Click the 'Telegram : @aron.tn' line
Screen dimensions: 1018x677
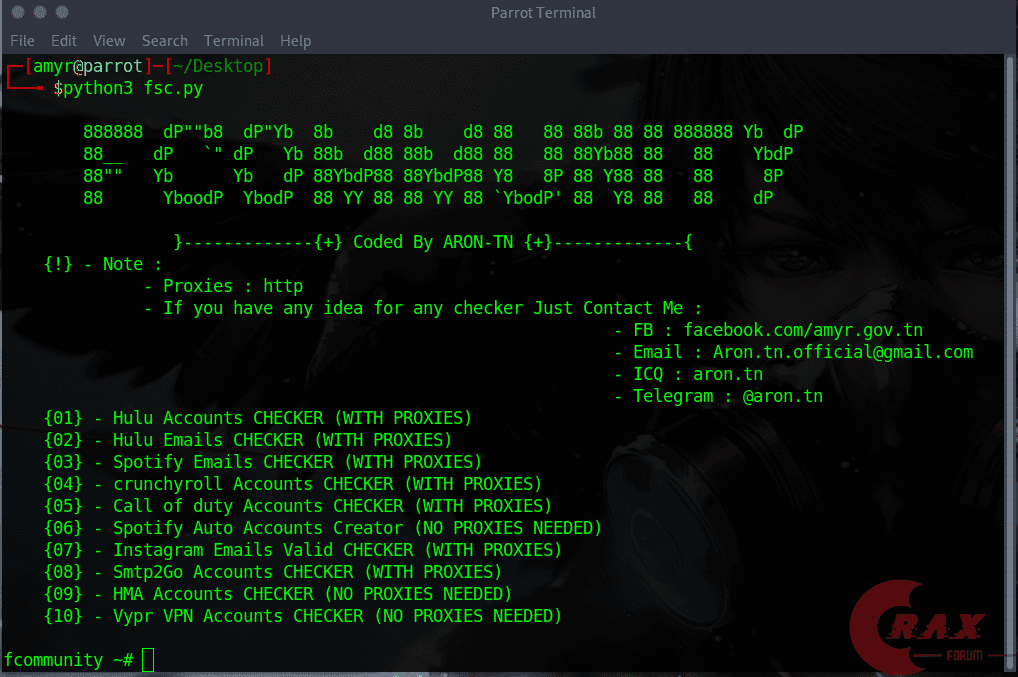pos(719,397)
